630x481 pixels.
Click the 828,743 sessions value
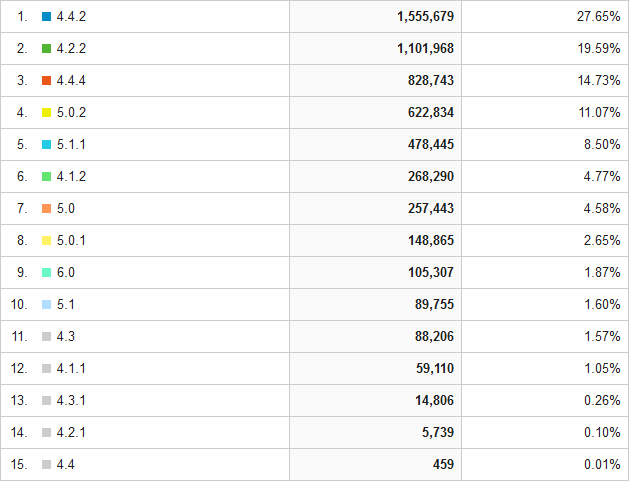[x=431, y=80]
